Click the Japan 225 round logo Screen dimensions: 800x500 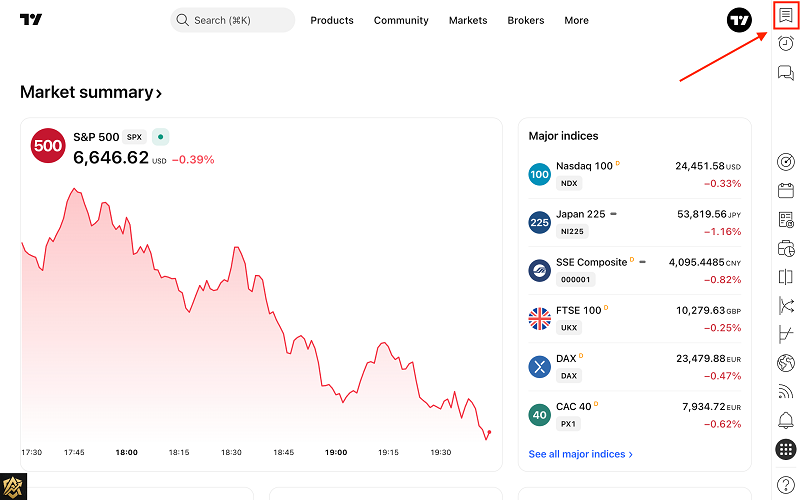point(539,222)
